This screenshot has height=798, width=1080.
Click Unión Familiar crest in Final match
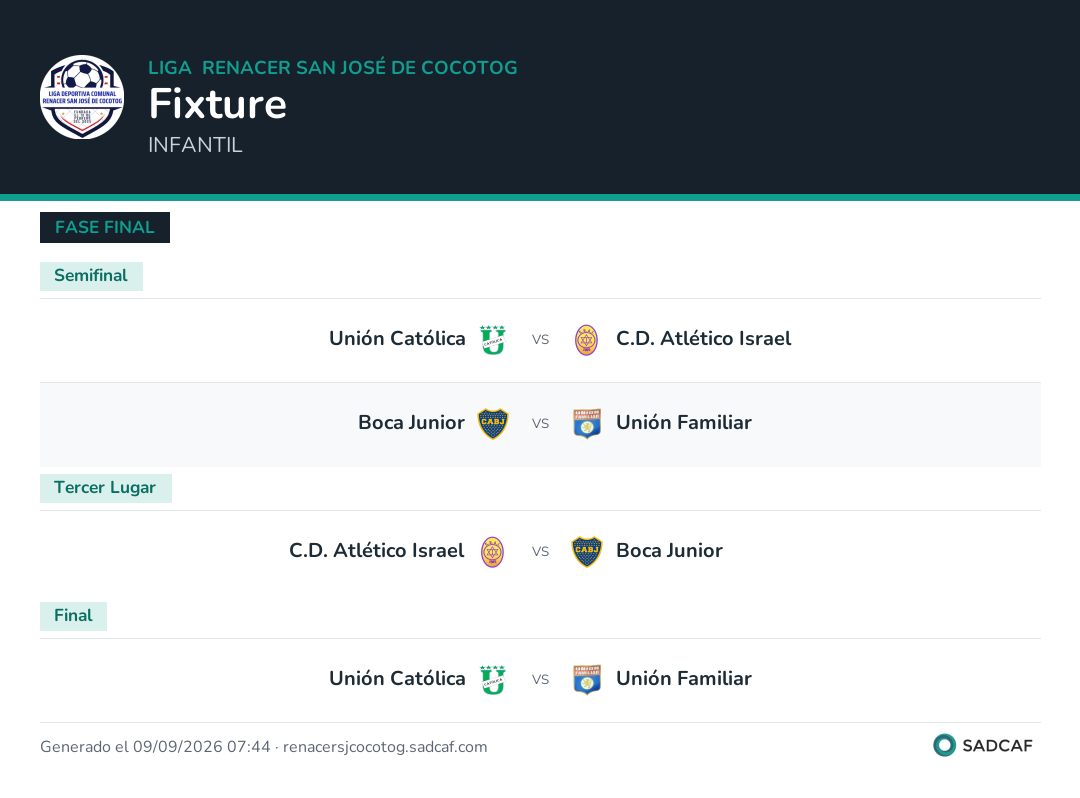click(587, 680)
